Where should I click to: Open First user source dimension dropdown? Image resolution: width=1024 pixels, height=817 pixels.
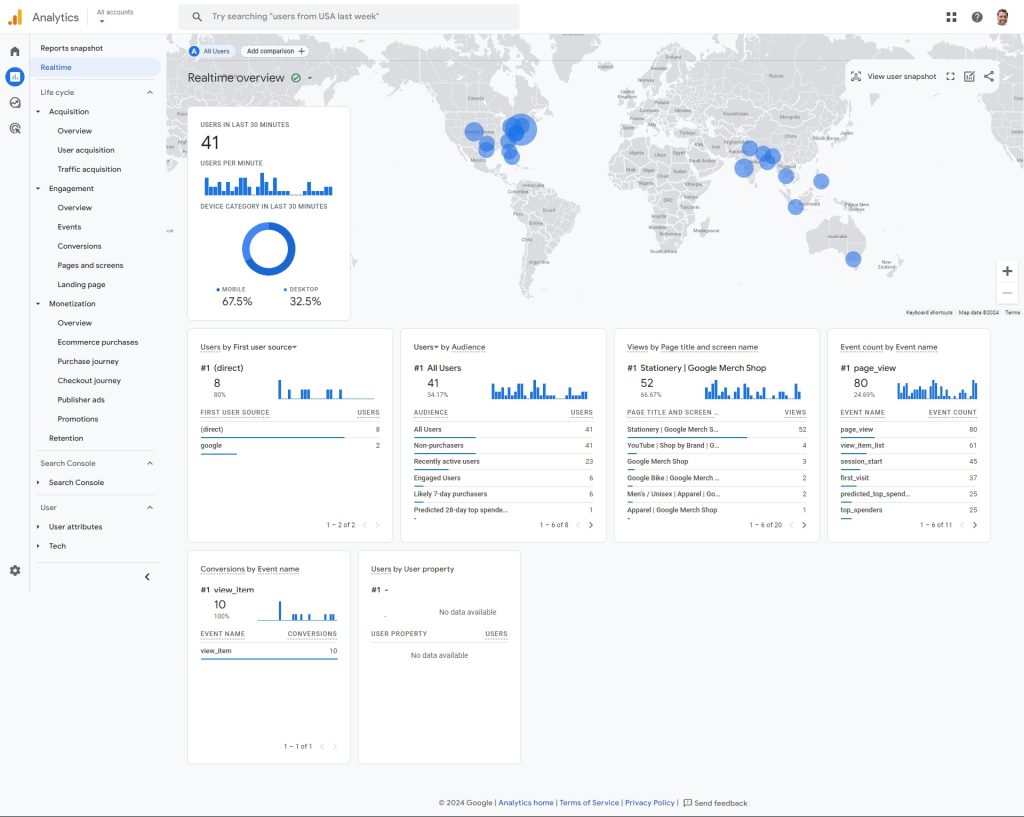[264, 347]
